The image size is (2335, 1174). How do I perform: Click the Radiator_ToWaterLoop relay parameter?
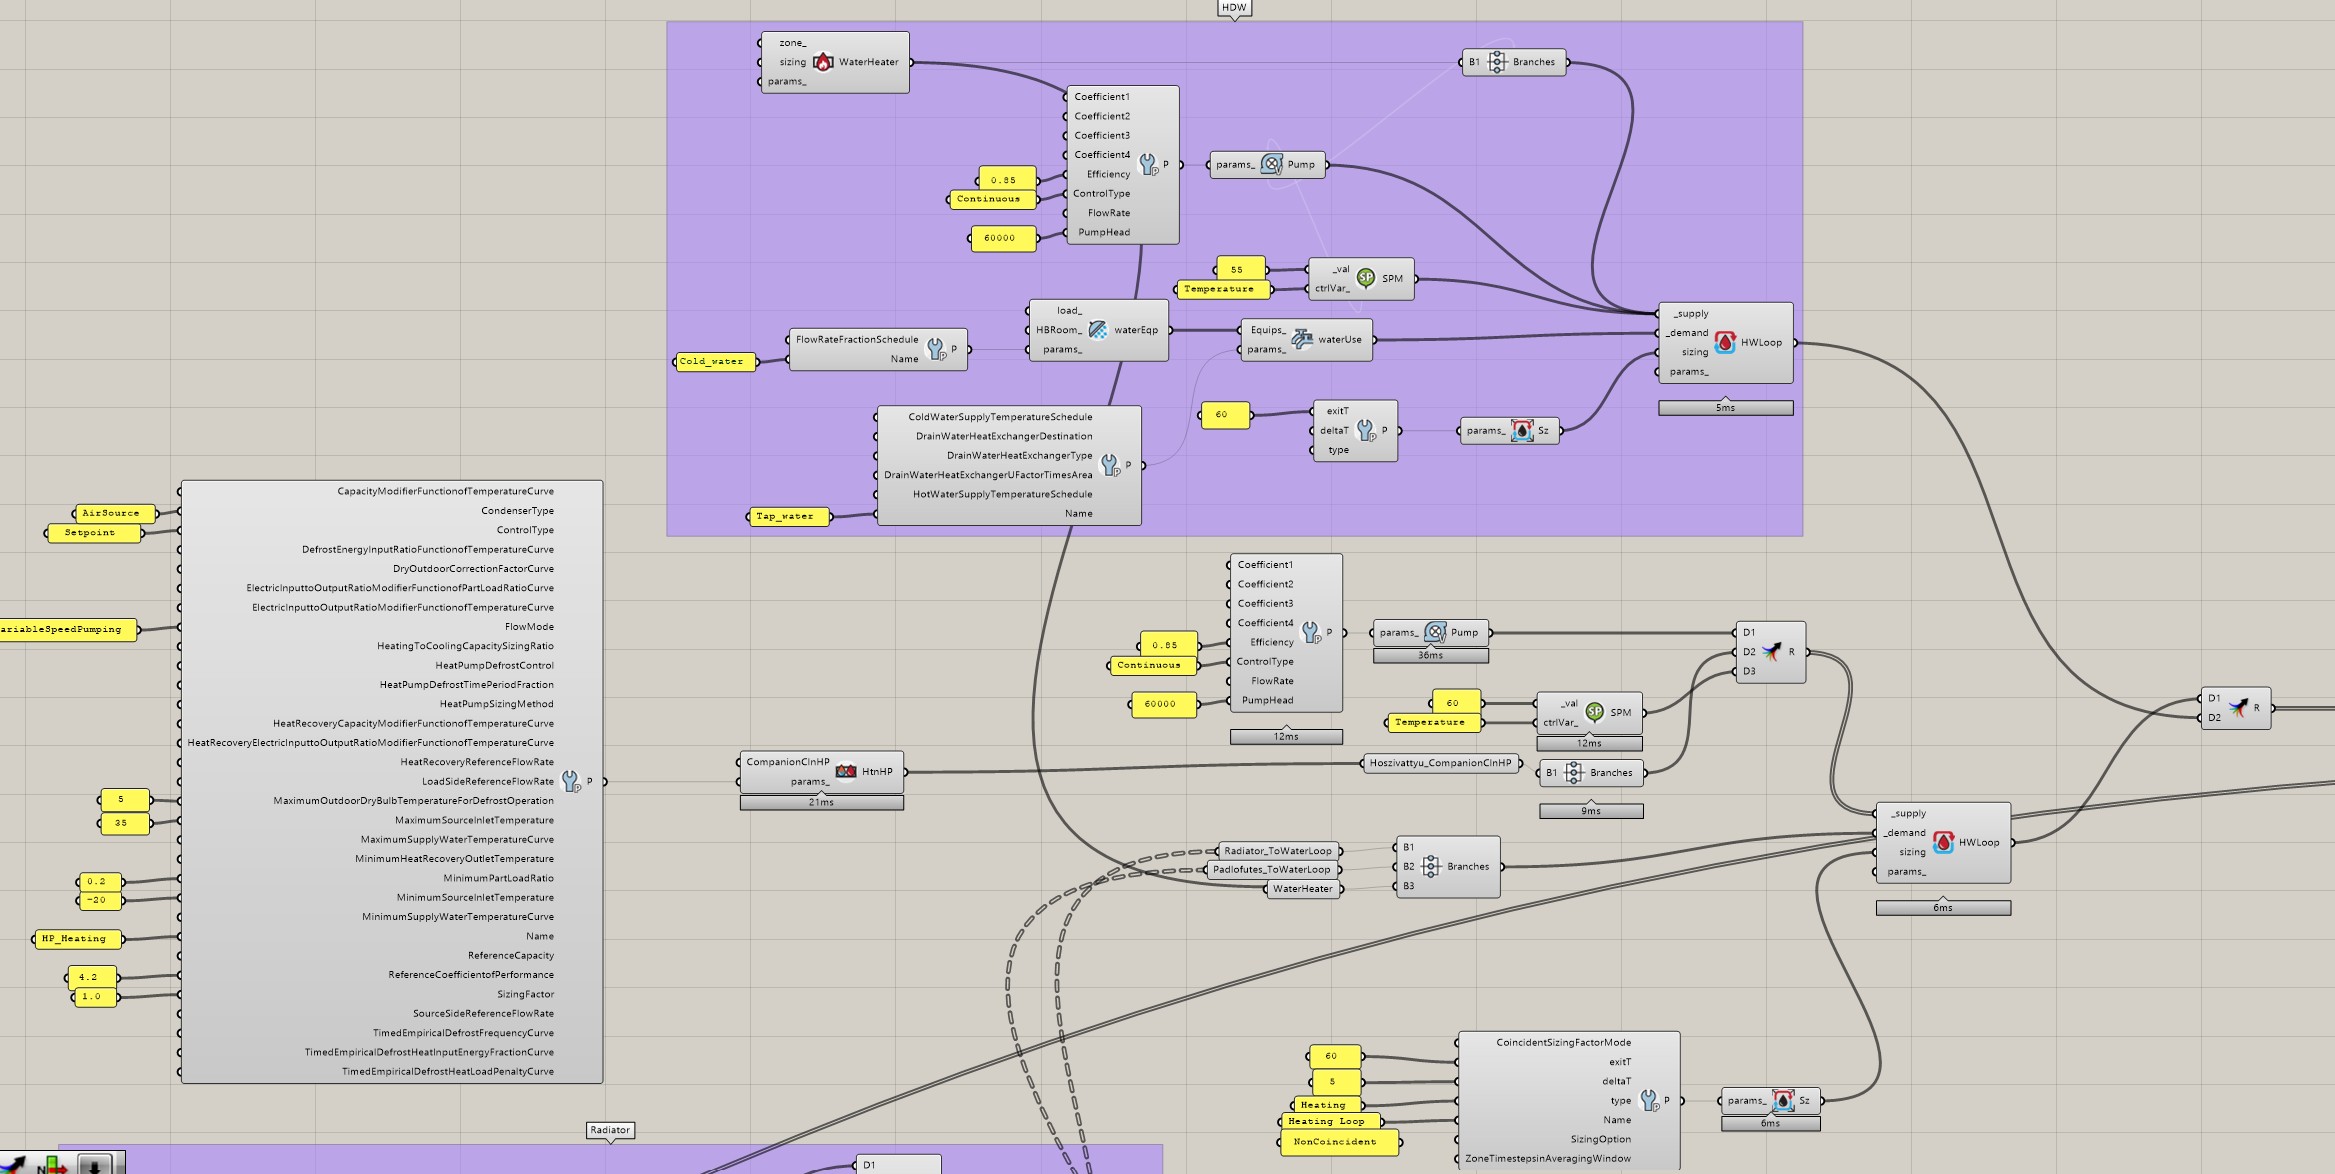[x=1278, y=851]
